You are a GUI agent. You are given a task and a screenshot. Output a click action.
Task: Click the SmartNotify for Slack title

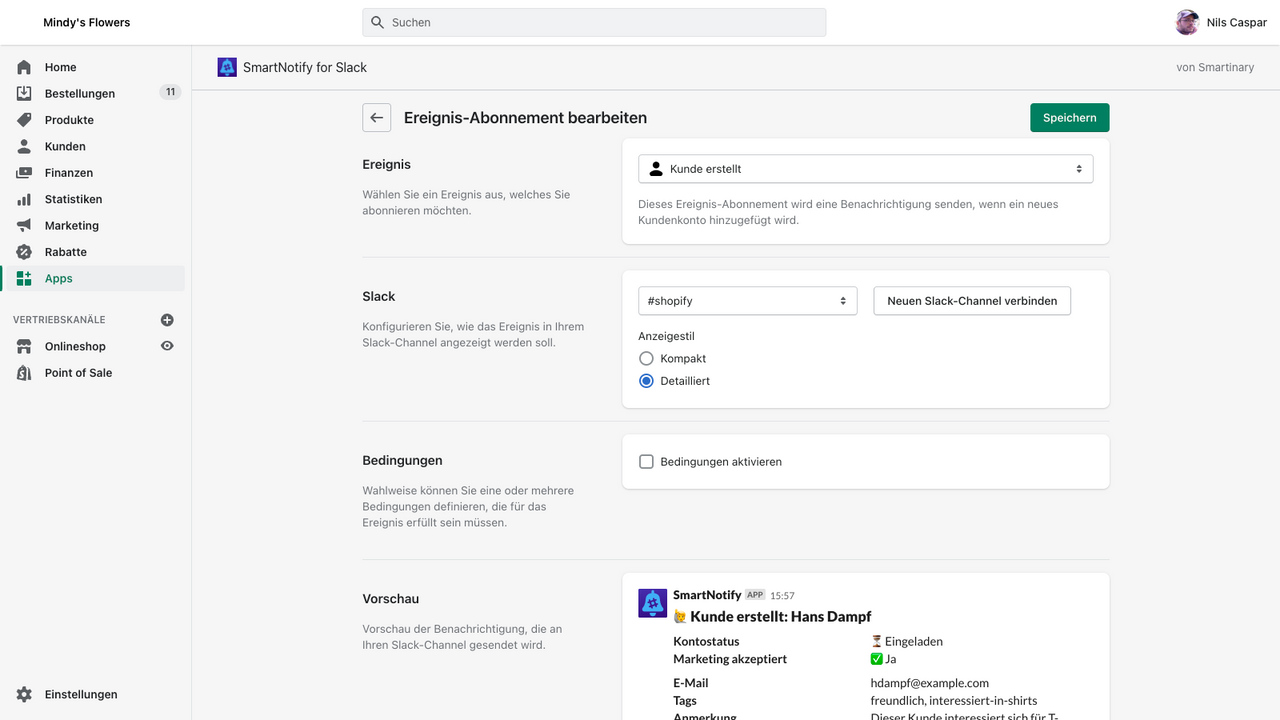tap(305, 67)
